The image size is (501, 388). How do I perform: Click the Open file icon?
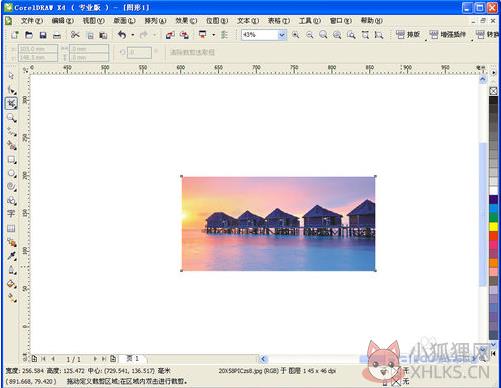29,35
